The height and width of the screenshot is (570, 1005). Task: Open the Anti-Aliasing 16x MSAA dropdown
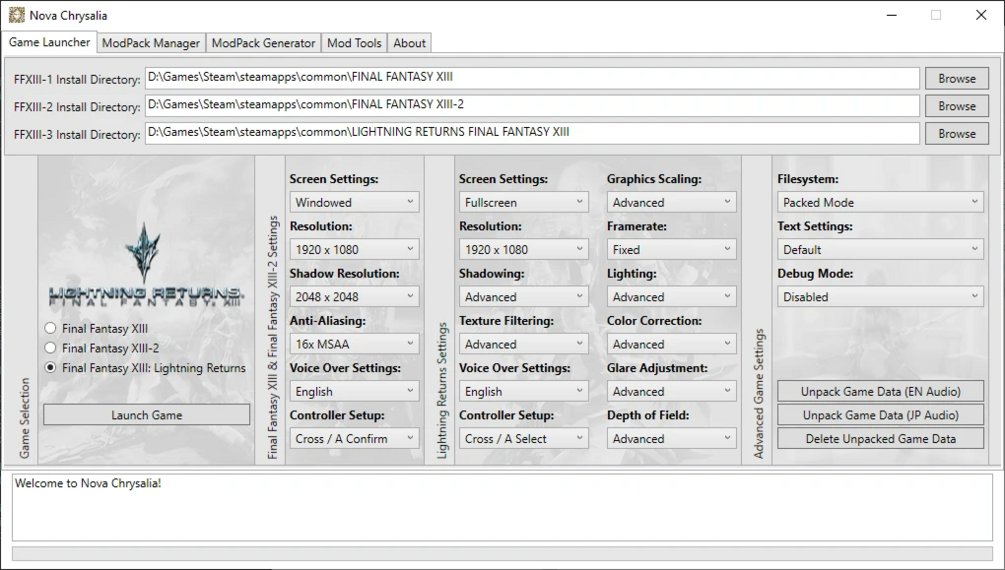[x=354, y=344]
